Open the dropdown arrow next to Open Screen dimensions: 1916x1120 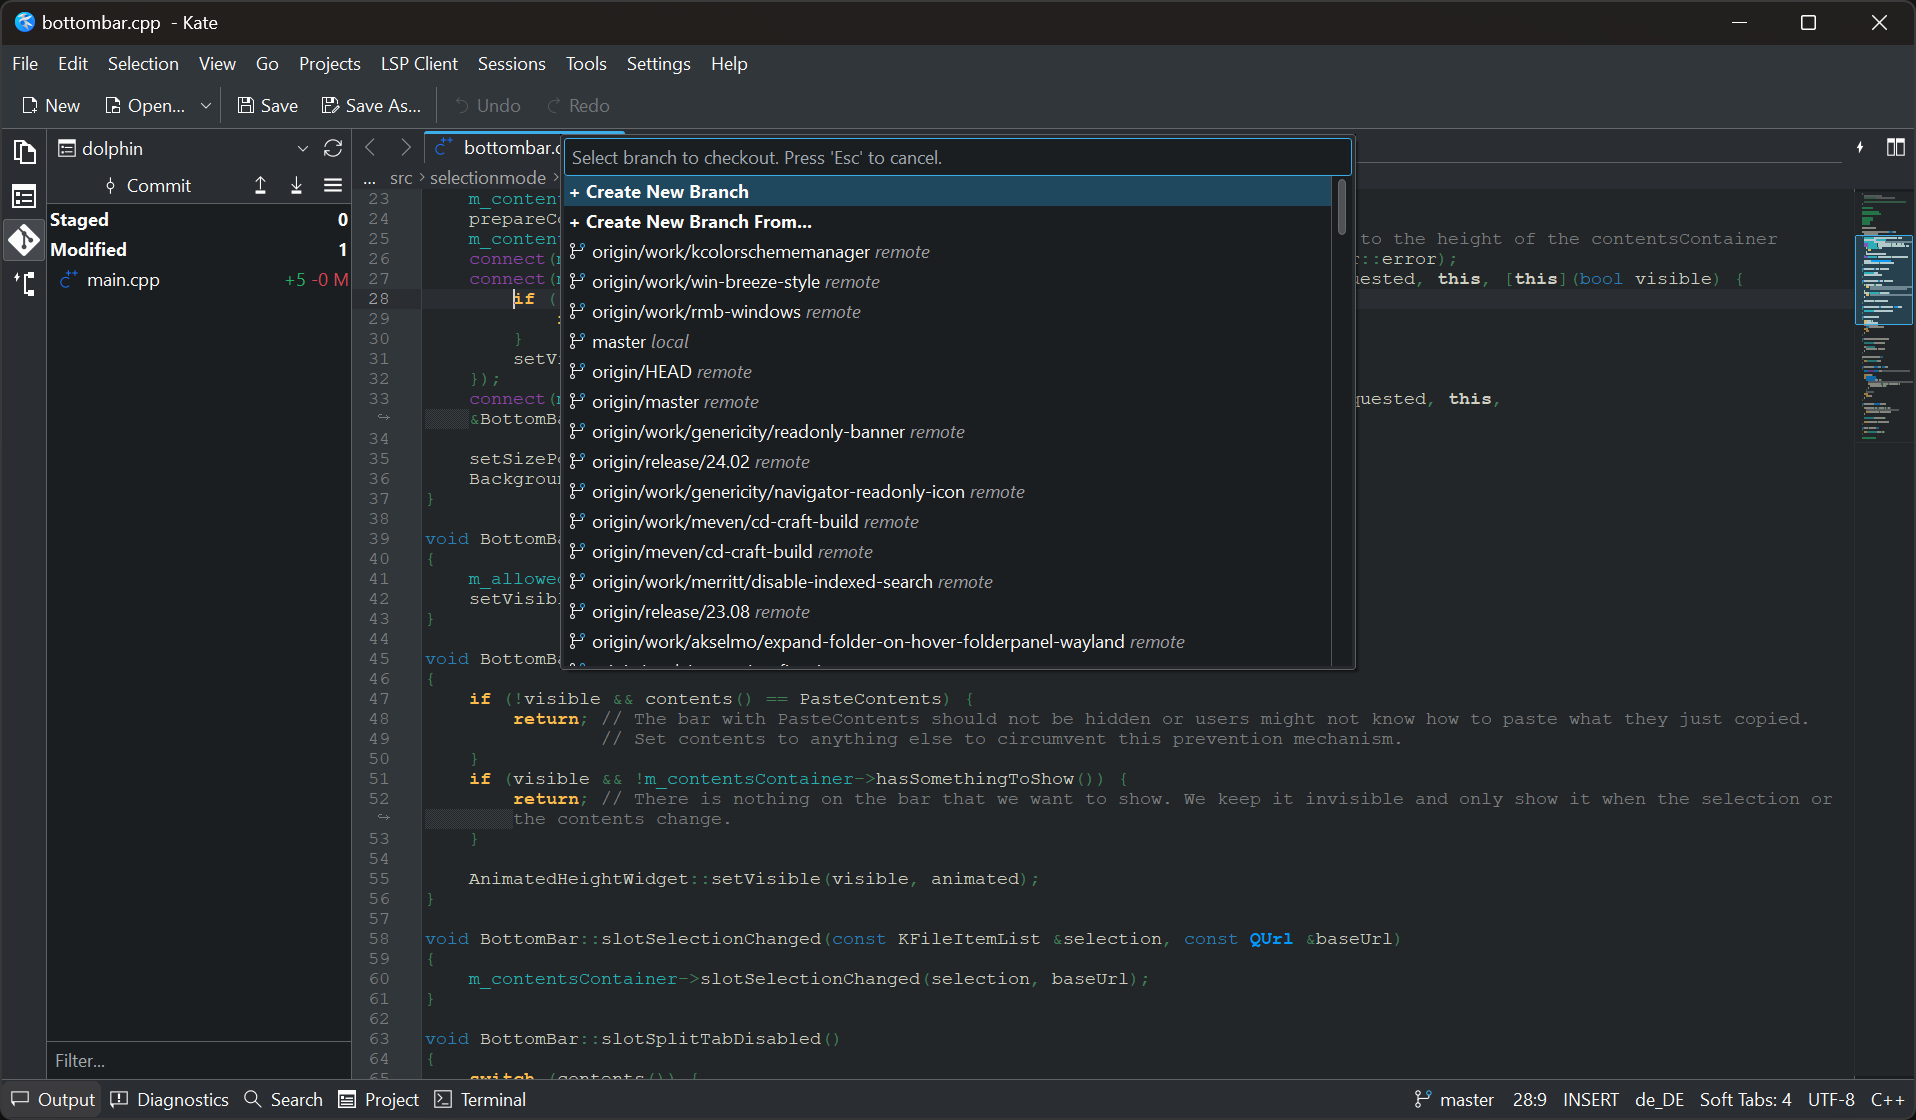point(206,106)
